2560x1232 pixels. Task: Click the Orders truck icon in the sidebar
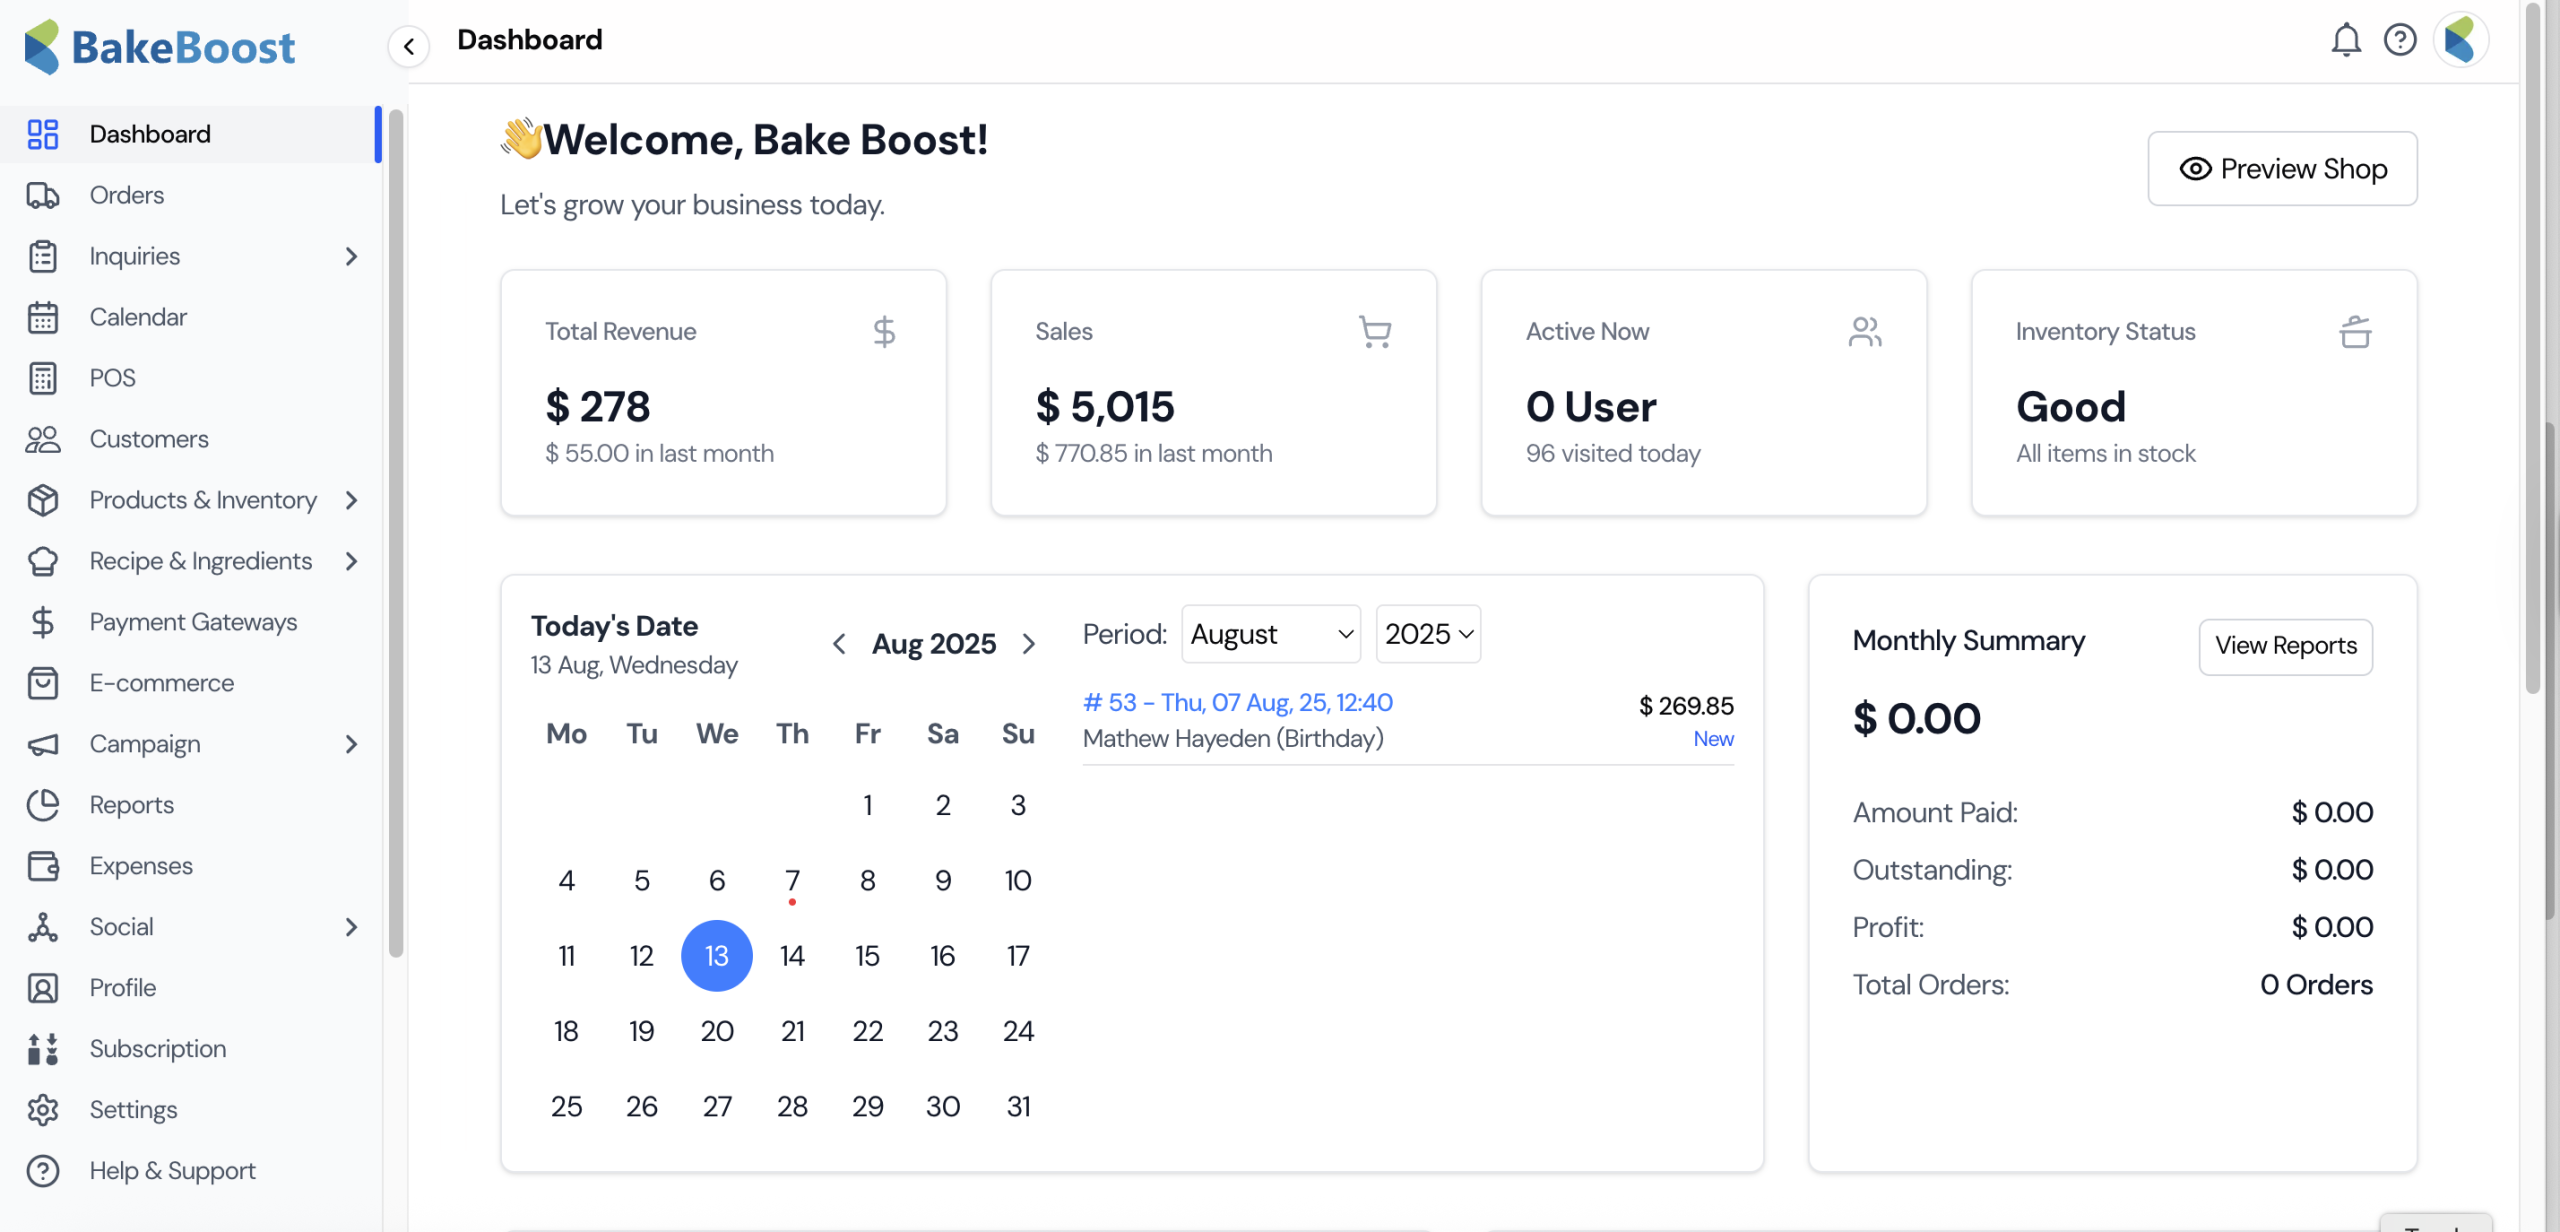coord(43,195)
